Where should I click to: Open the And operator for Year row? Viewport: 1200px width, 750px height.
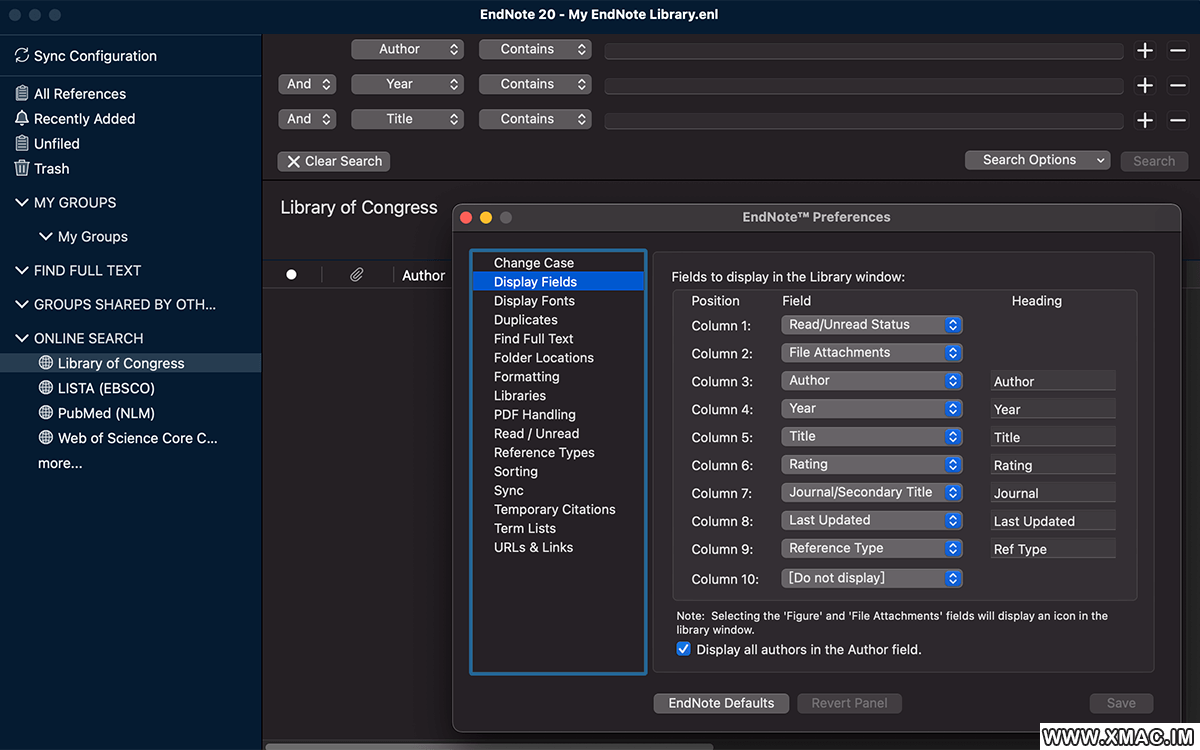(x=306, y=84)
